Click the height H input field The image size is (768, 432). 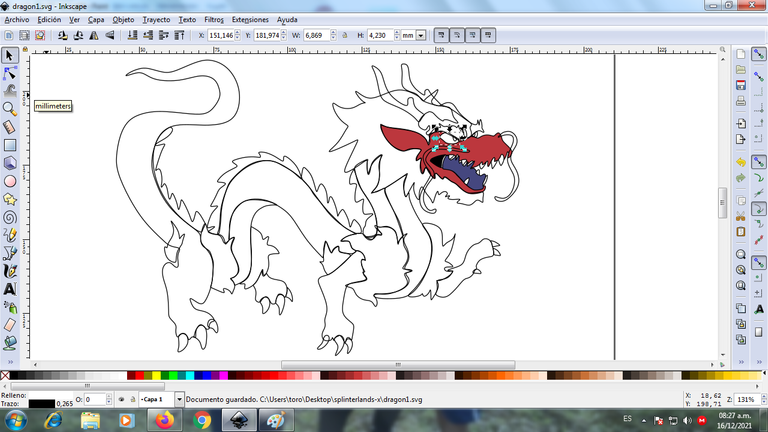380,35
